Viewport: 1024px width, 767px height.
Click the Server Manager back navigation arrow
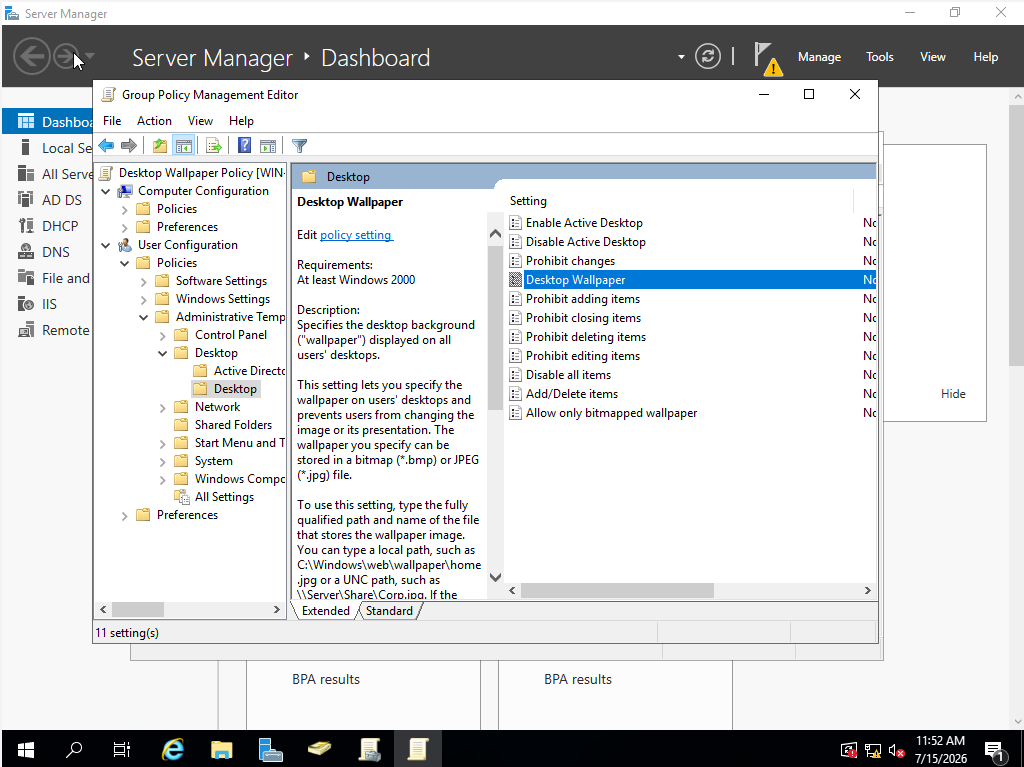pos(31,57)
